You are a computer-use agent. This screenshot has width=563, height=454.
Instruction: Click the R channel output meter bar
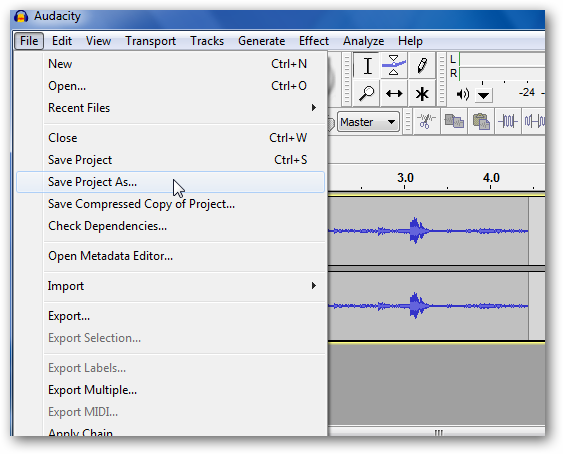pyautogui.click(x=502, y=74)
